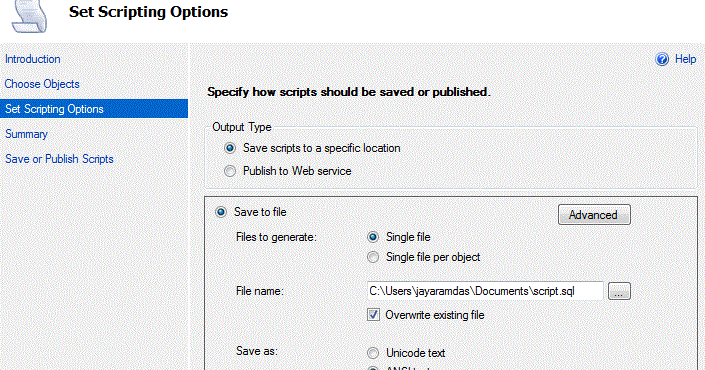Screen dimensions: 705x370
Task: Click into the File name path field
Action: point(485,291)
